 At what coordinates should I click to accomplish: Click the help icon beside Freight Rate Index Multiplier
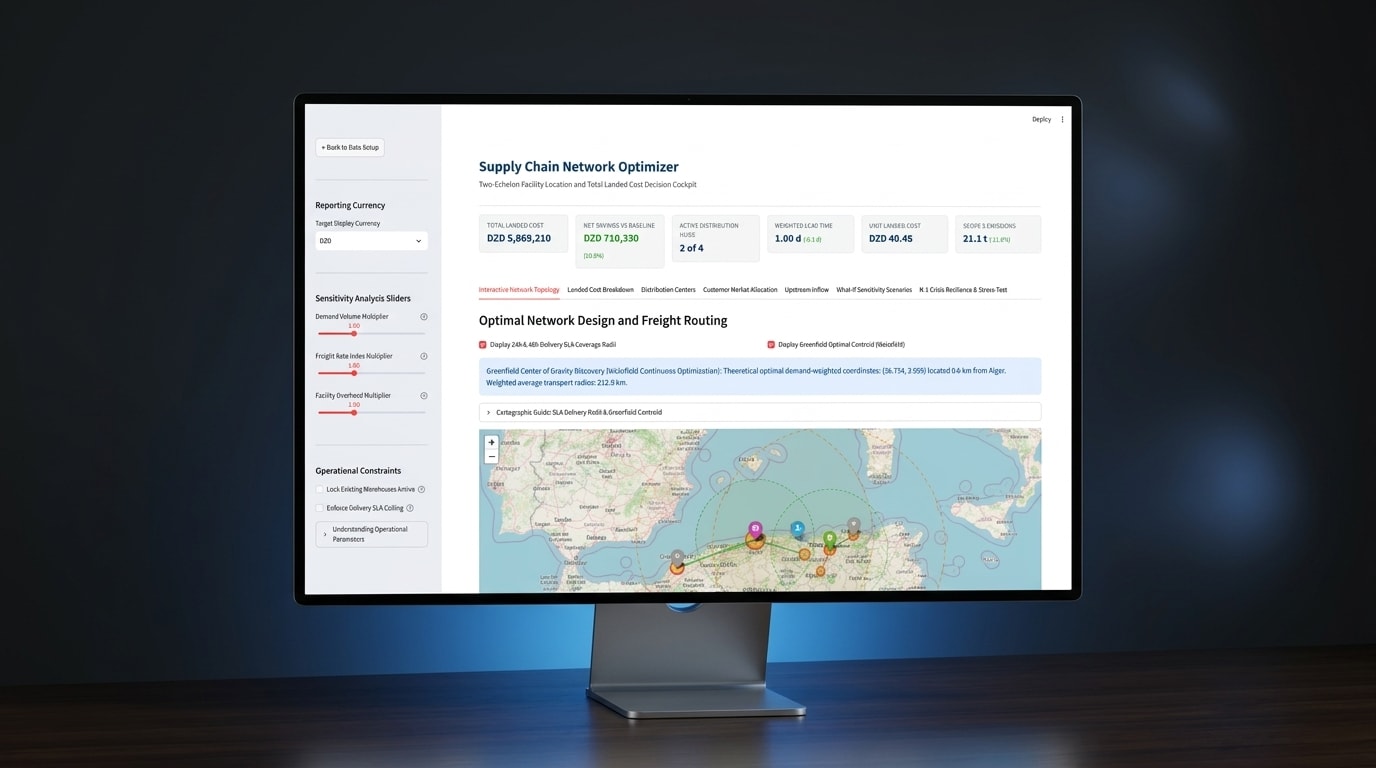[424, 356]
